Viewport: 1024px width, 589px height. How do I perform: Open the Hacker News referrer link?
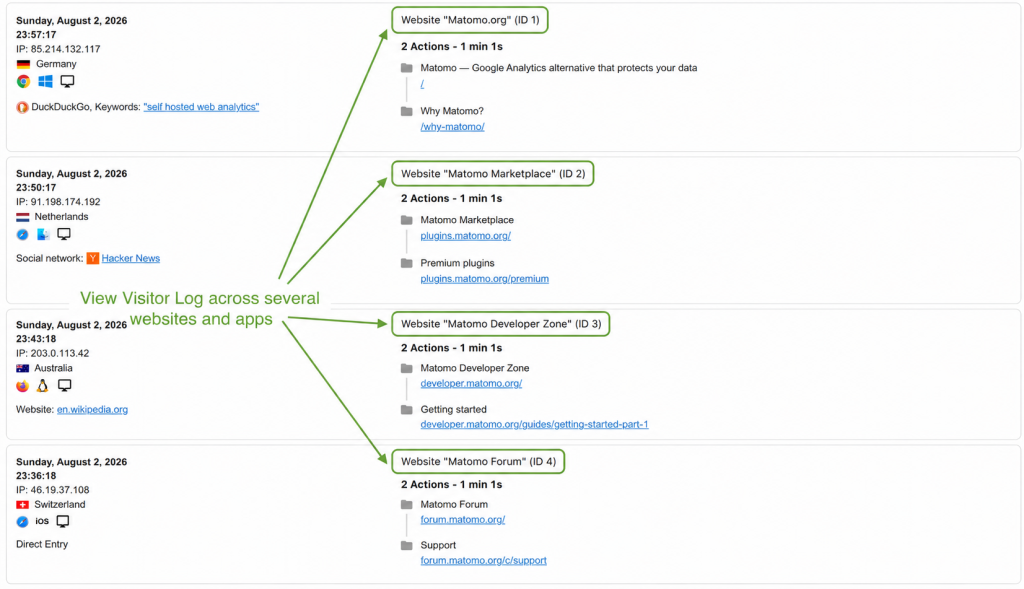point(131,259)
